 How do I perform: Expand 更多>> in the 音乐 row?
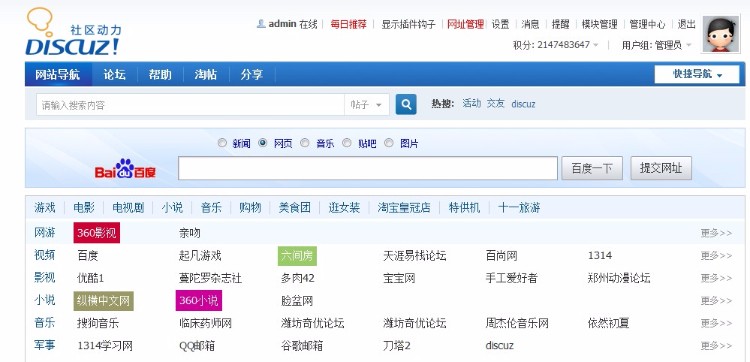click(x=717, y=323)
